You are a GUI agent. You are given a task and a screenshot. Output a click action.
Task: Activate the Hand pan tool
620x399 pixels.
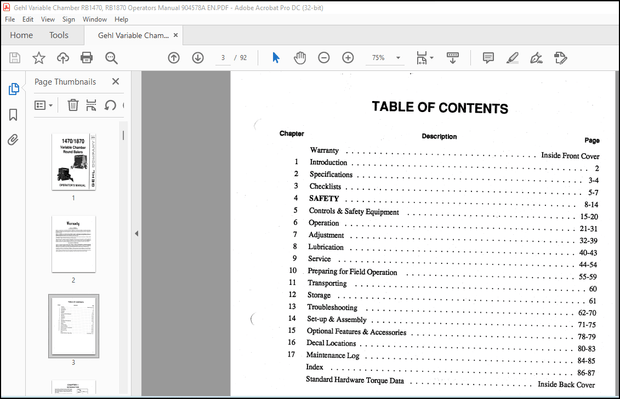(x=300, y=58)
